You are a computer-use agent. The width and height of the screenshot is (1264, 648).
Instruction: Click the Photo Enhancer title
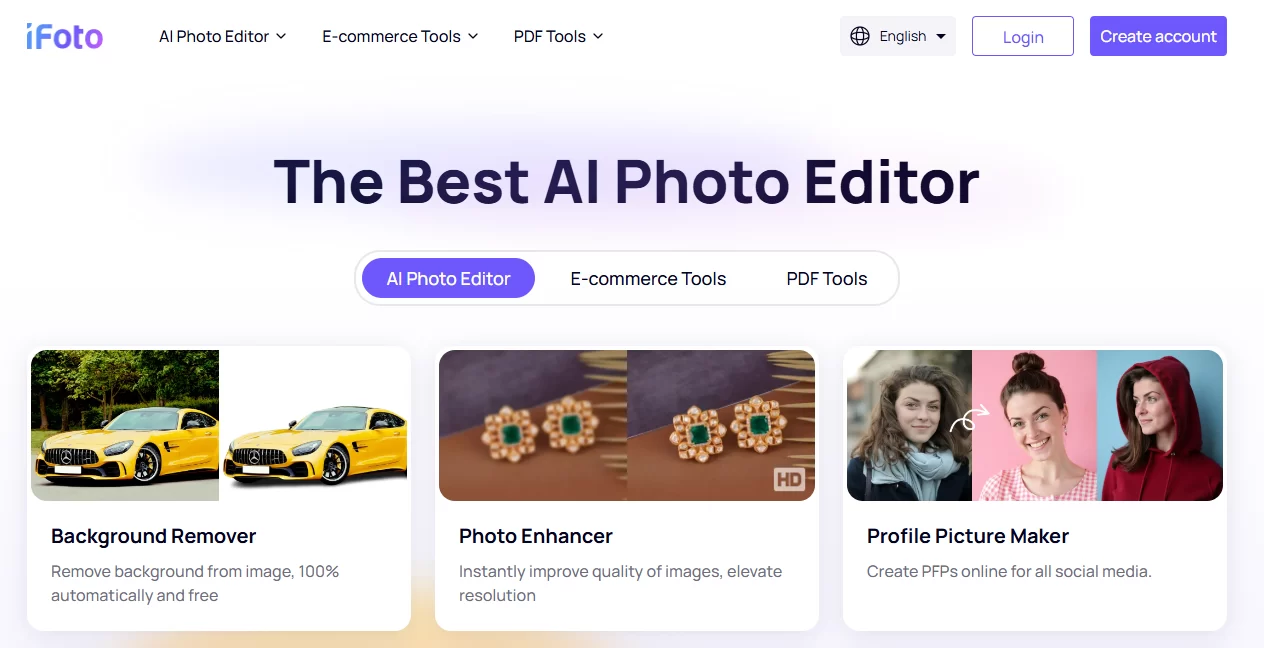(536, 536)
